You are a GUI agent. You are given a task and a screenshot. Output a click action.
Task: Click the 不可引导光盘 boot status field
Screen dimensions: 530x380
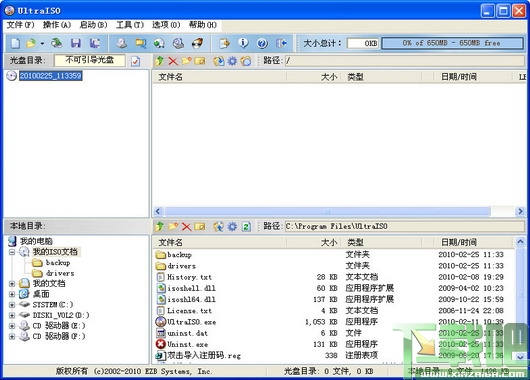tap(90, 60)
